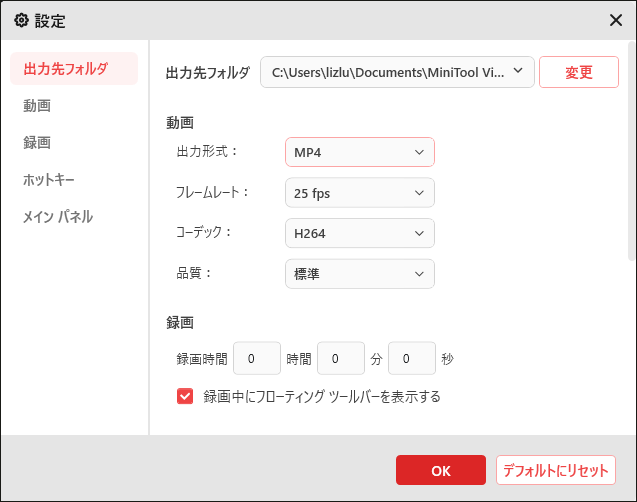The height and width of the screenshot is (502, 637).
Task: Open the コーデック H264 dropdown
Action: [x=360, y=233]
